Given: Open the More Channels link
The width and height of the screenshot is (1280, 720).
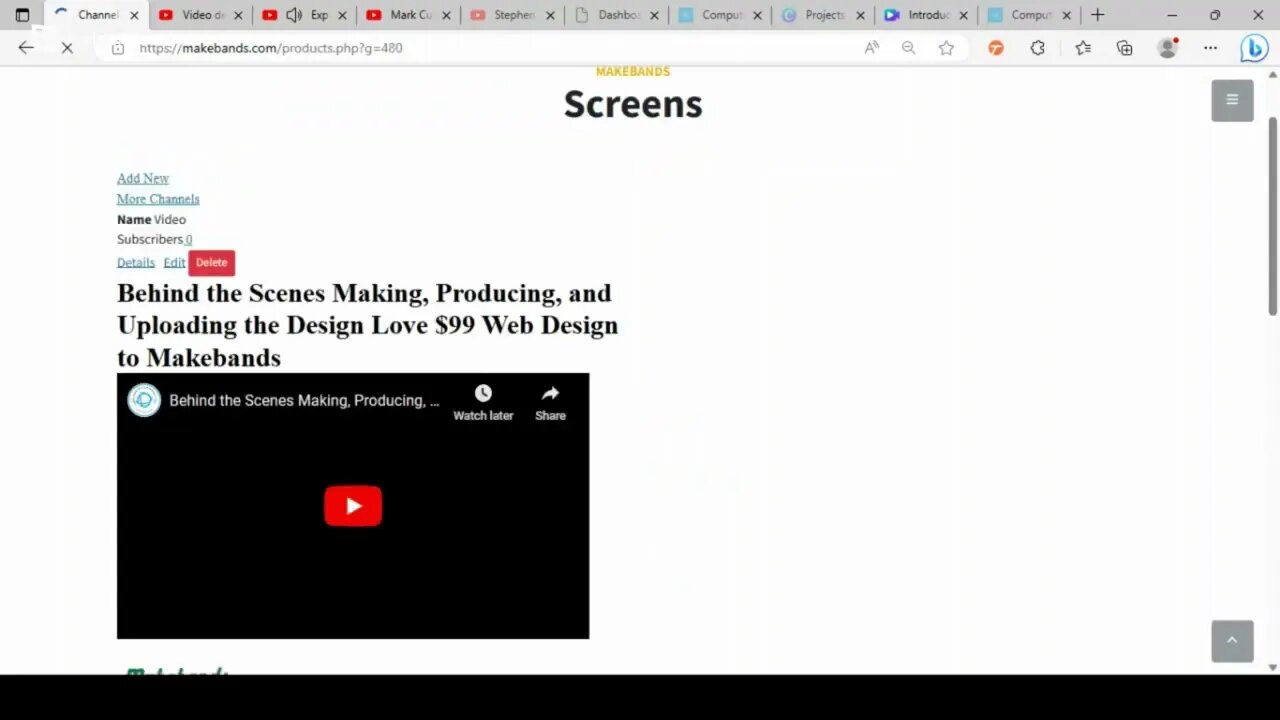Looking at the screenshot, I should point(158,199).
